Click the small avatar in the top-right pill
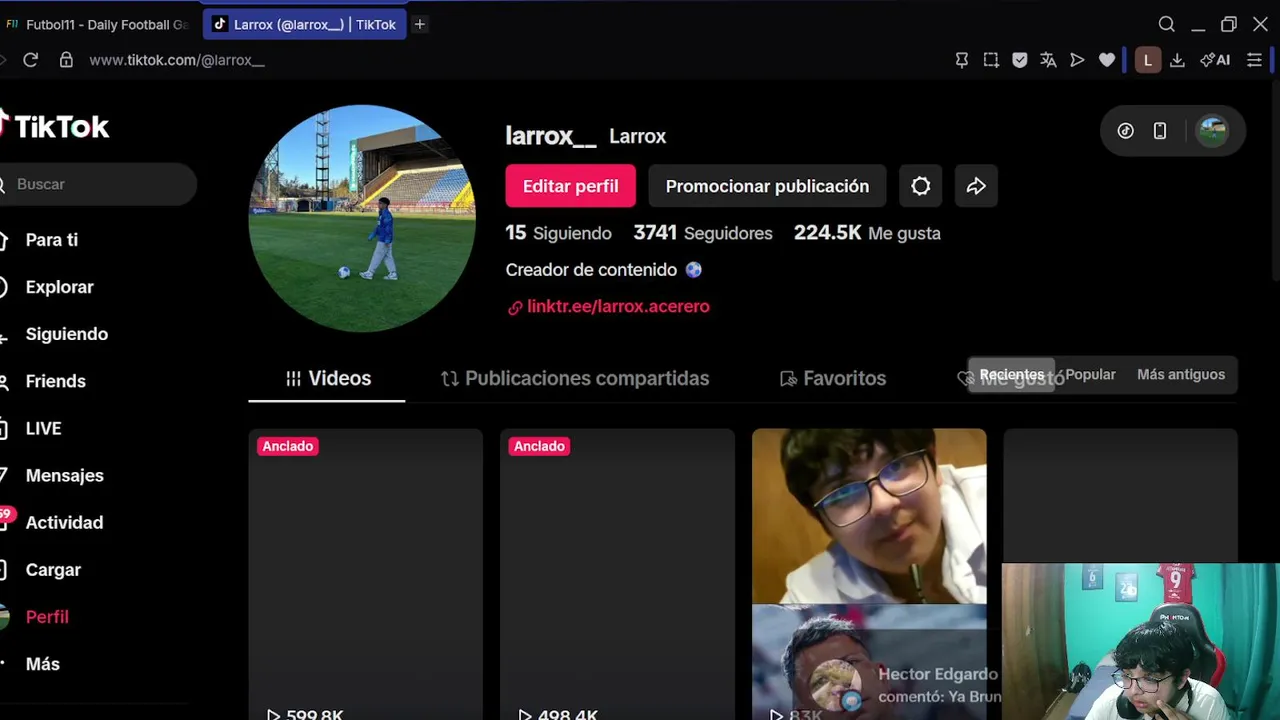The width and height of the screenshot is (1280, 720). [1213, 131]
